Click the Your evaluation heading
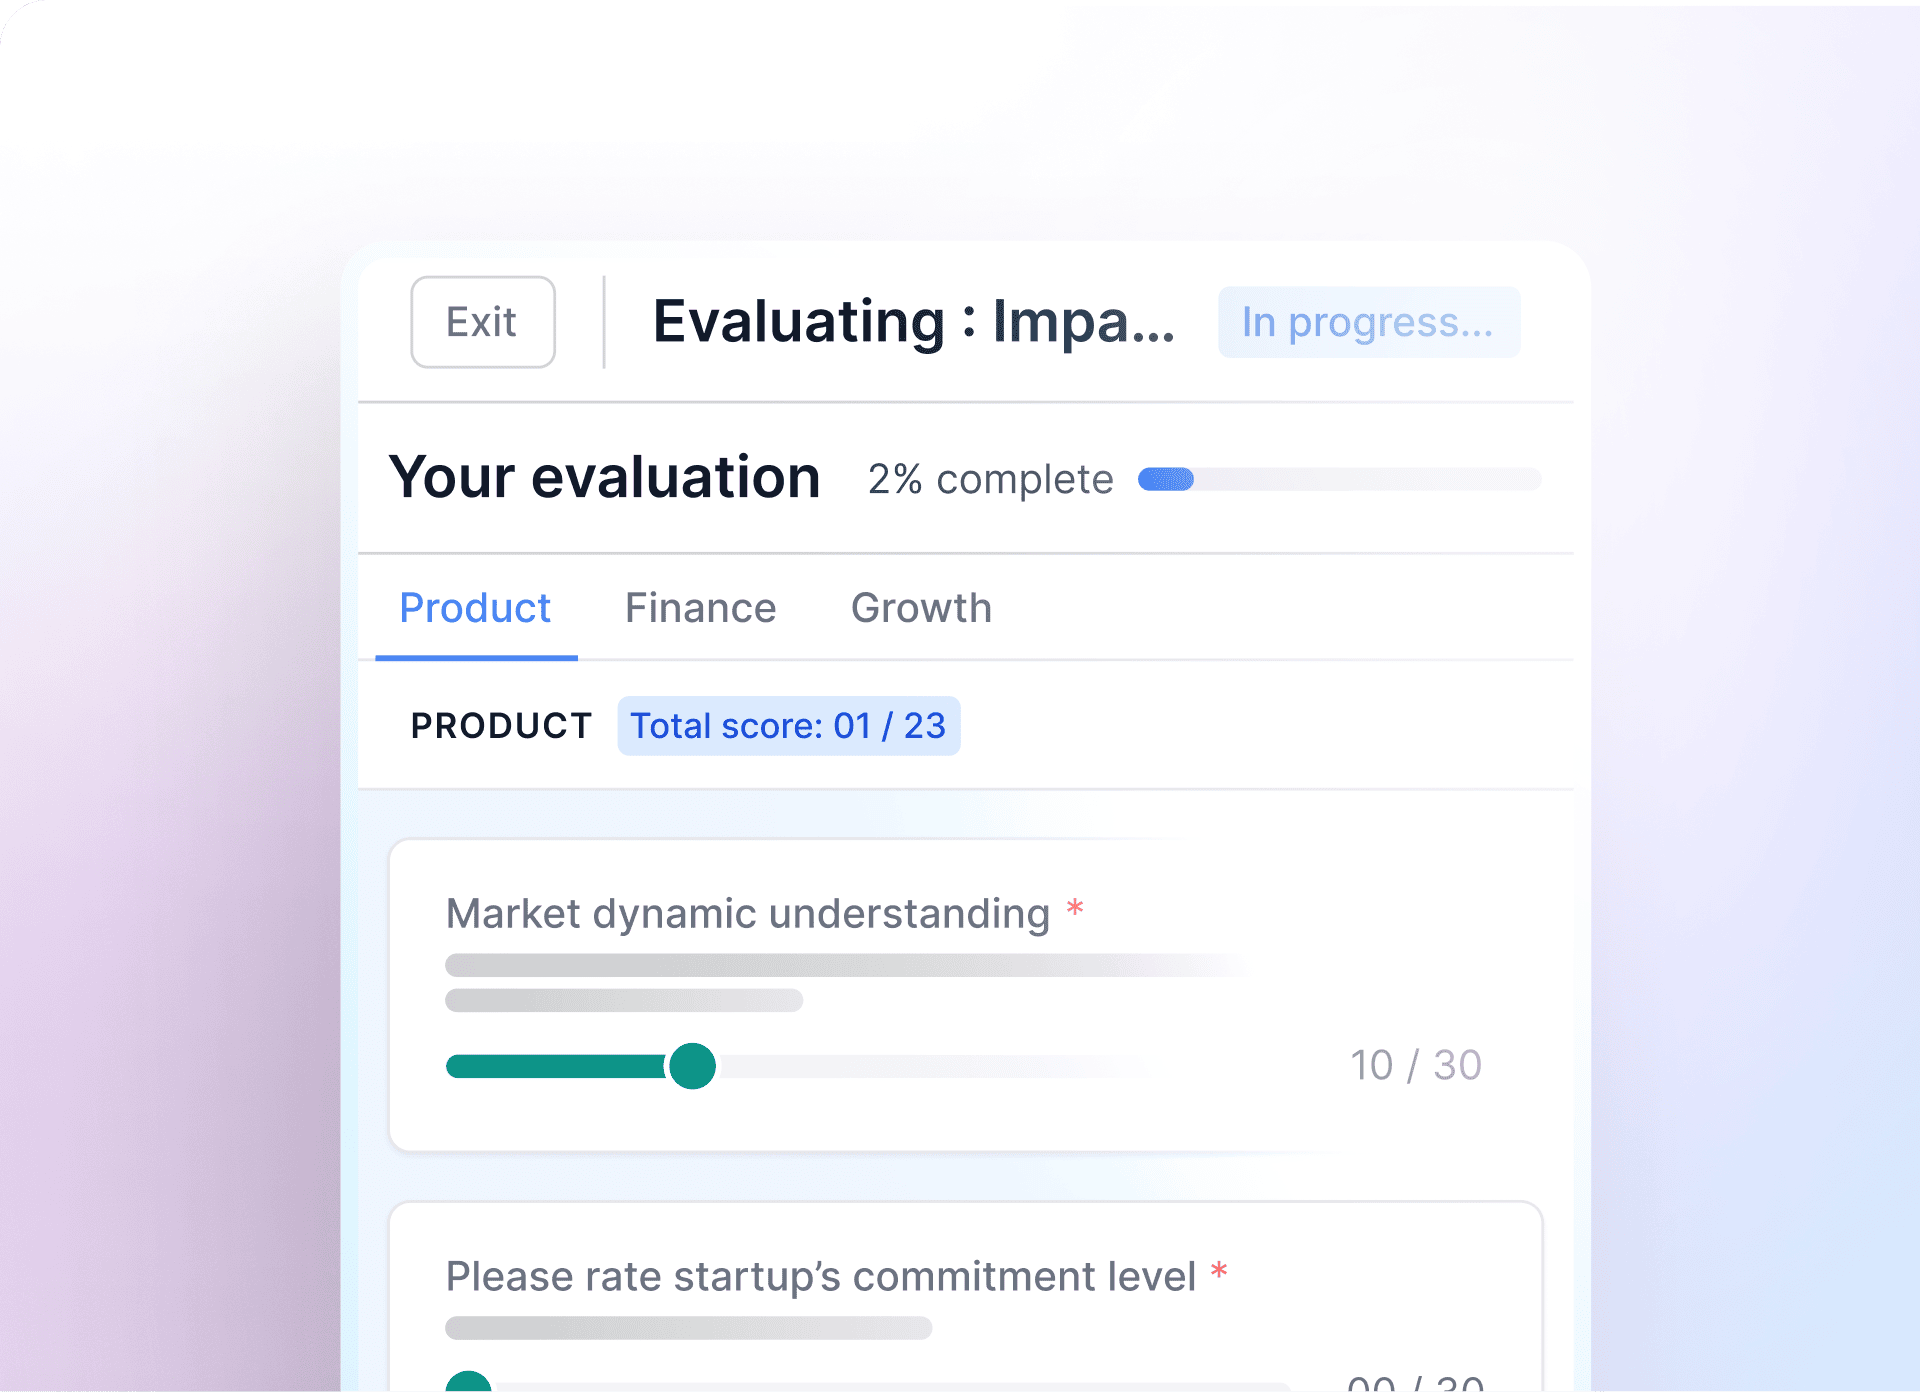 pos(605,478)
